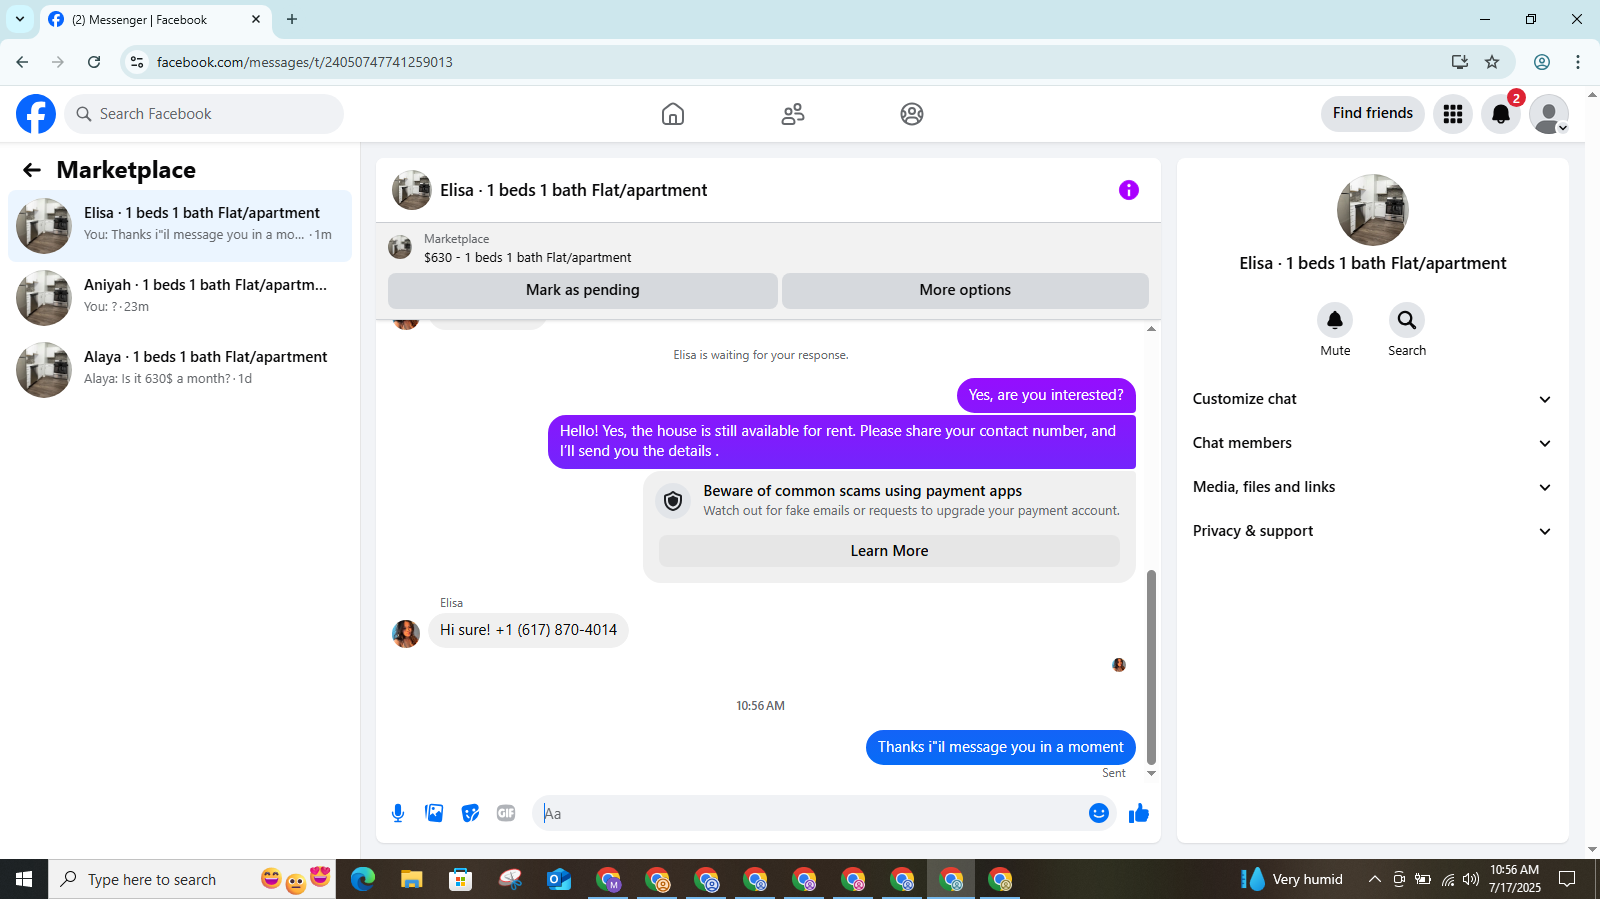Search in conversation using magnifier icon

1407,320
